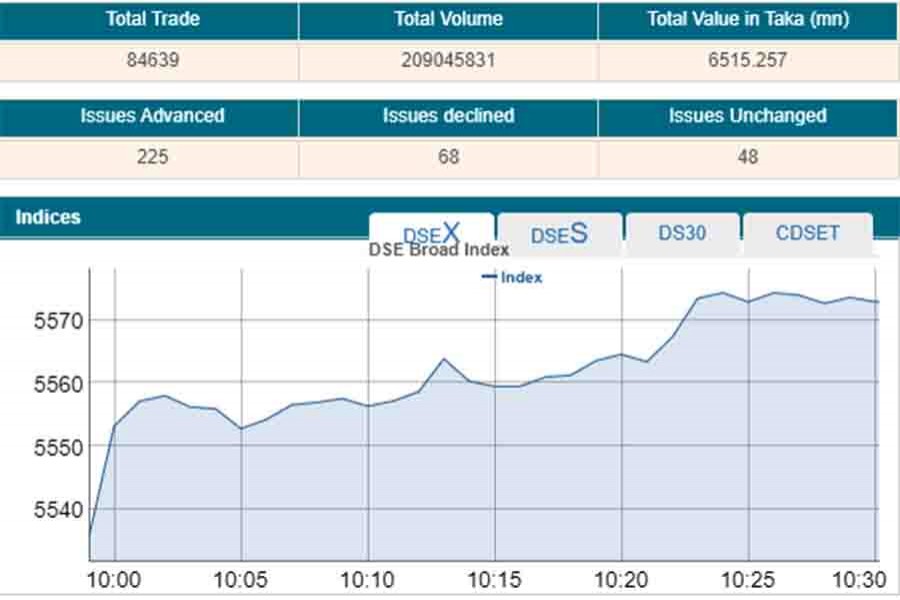
Task: Click the Issues declined header
Action: (448, 116)
